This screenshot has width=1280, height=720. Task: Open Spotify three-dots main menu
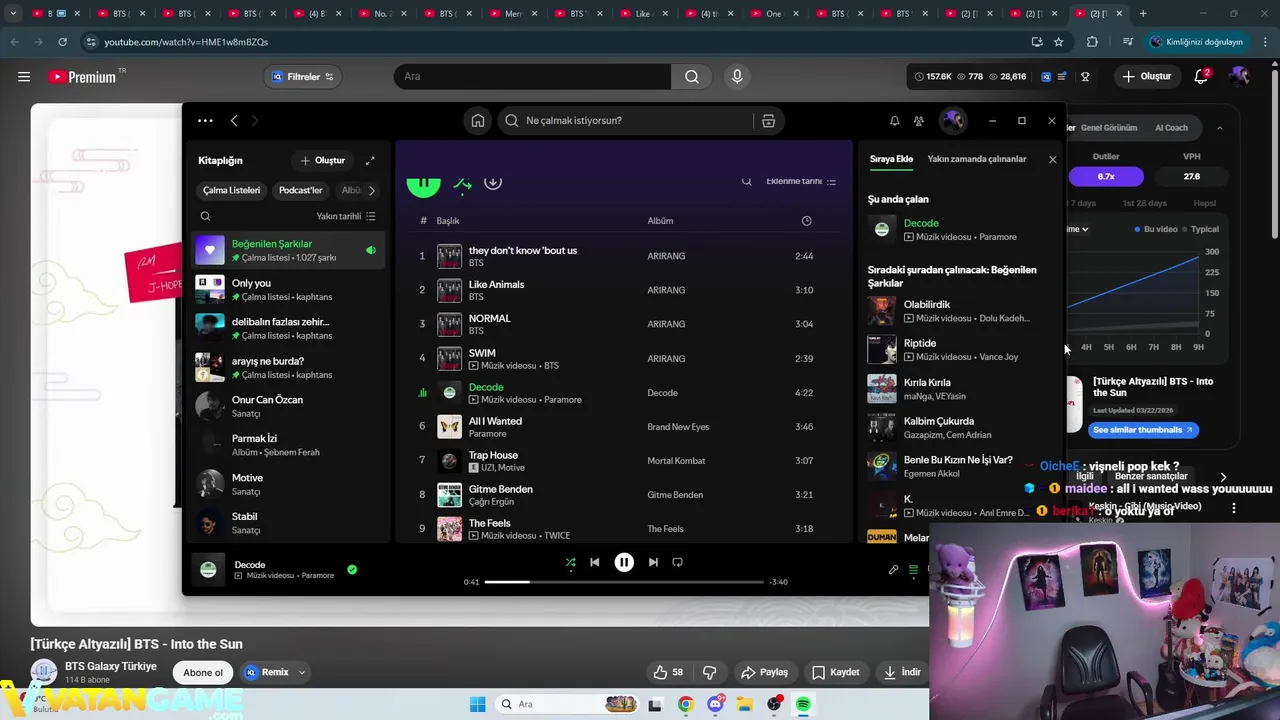pyautogui.click(x=205, y=121)
